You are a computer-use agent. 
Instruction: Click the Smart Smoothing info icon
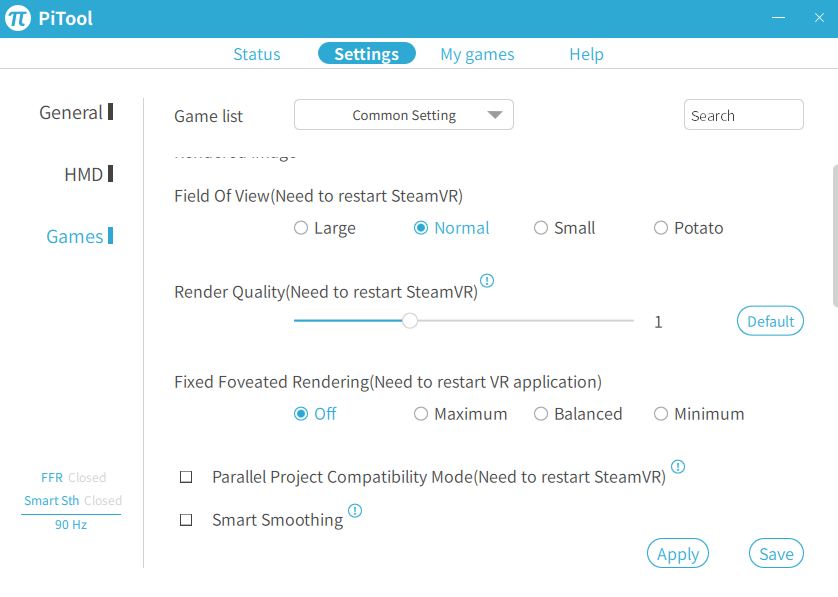[x=355, y=510]
